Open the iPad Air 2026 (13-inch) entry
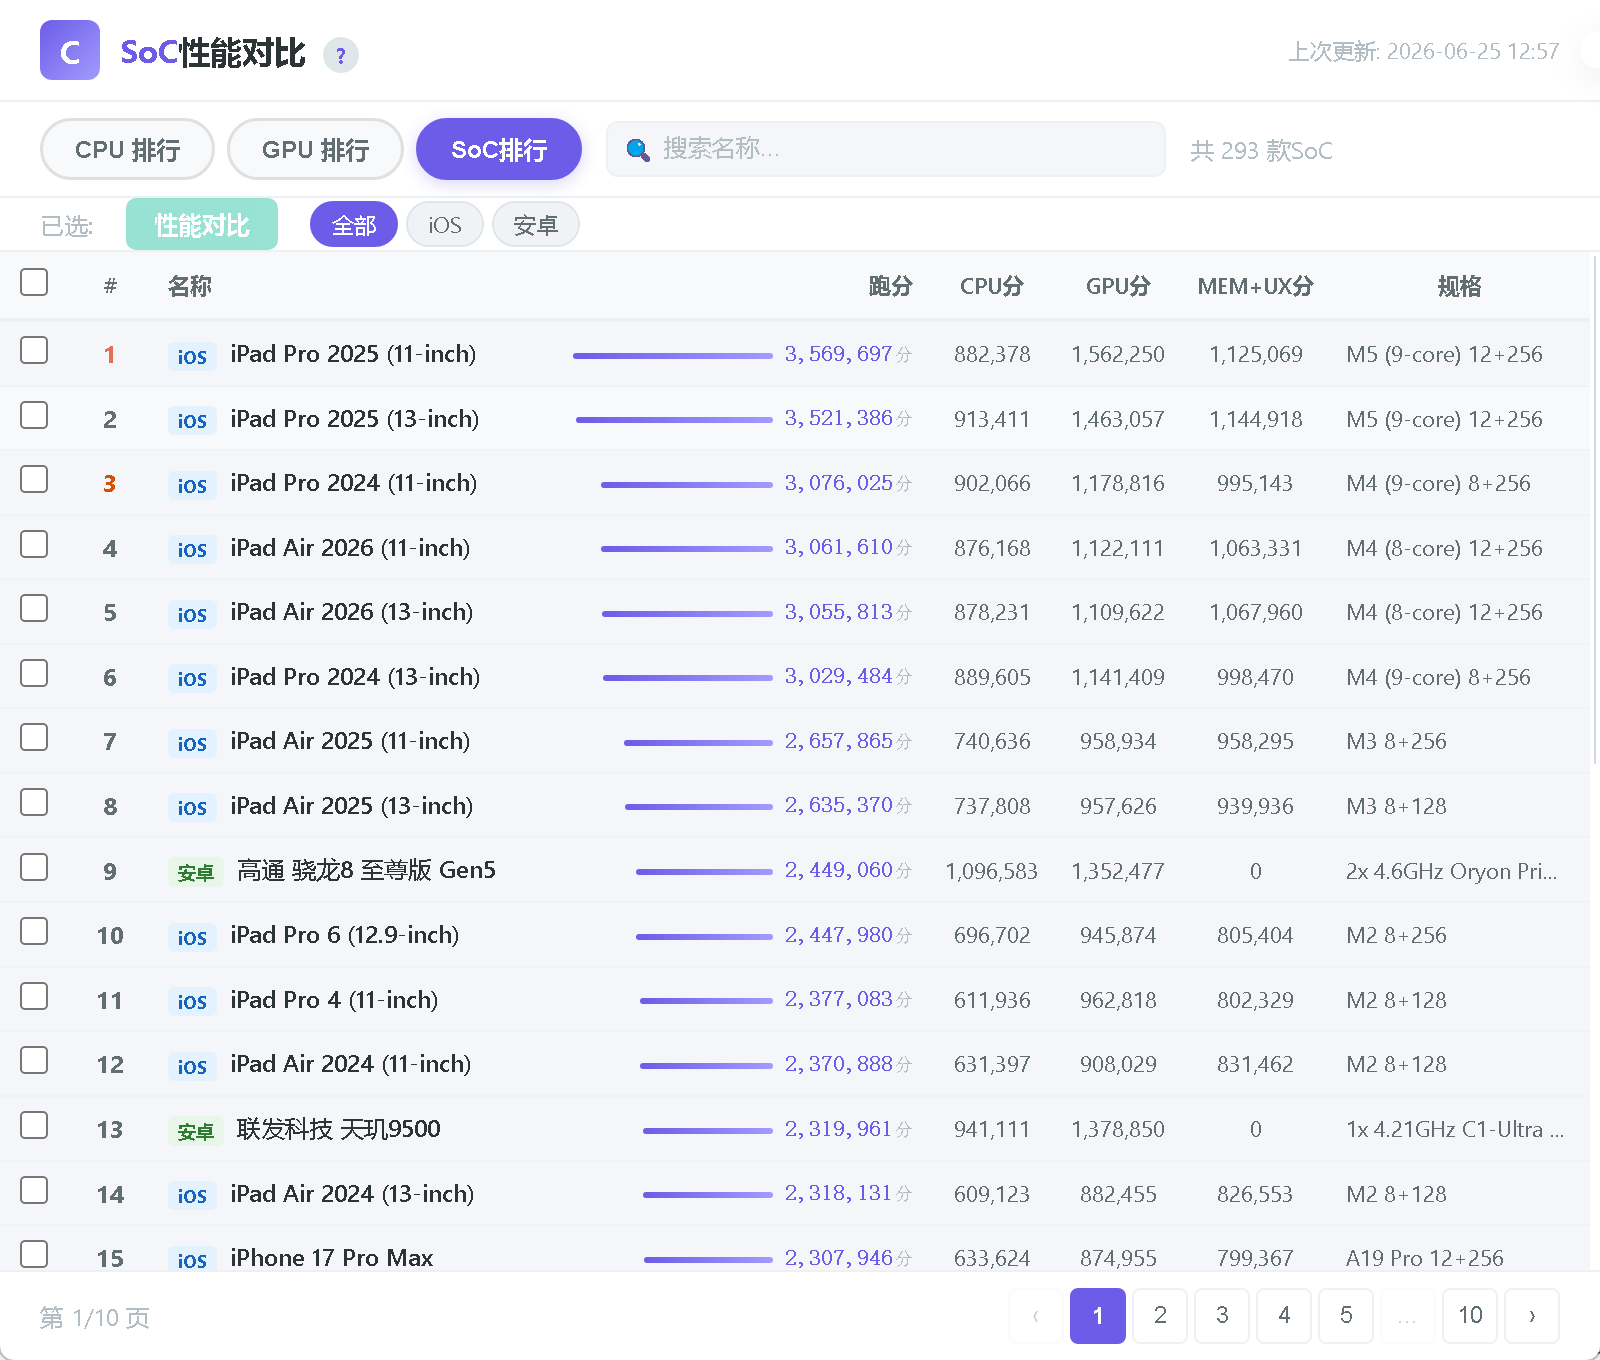Viewport: 1600px width, 1360px height. 351,612
